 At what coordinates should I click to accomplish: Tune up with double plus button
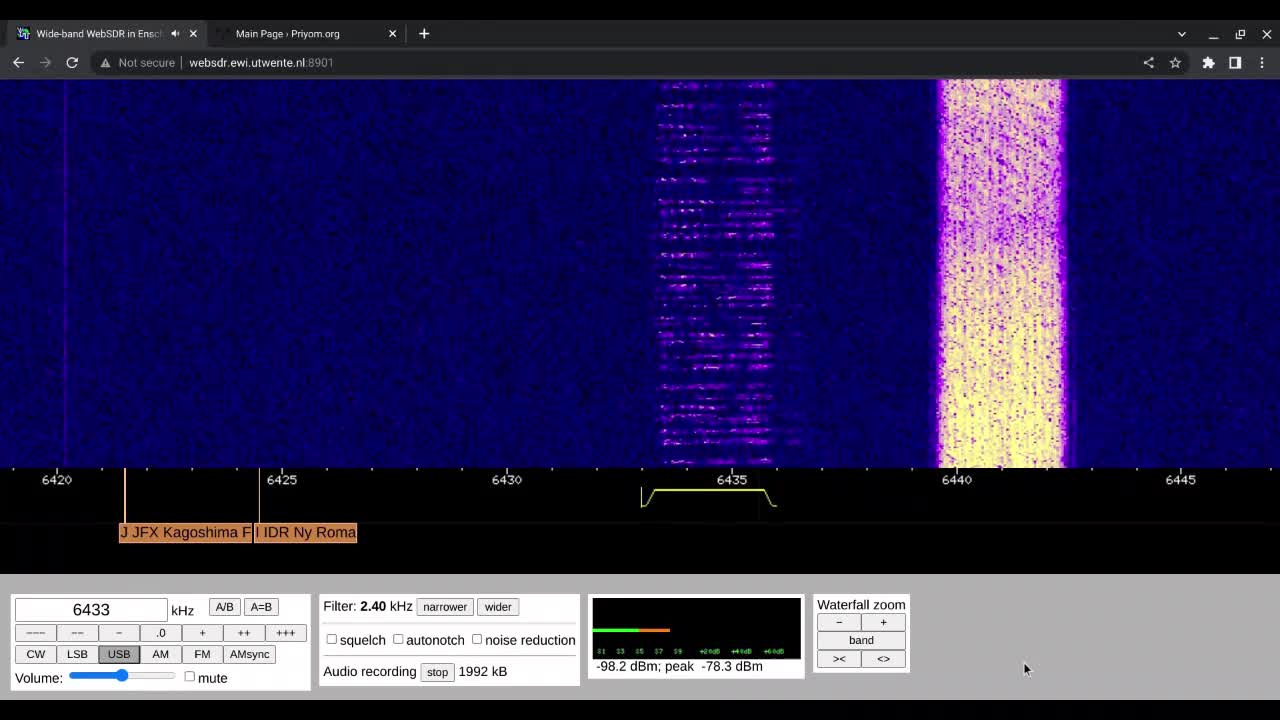tap(244, 633)
